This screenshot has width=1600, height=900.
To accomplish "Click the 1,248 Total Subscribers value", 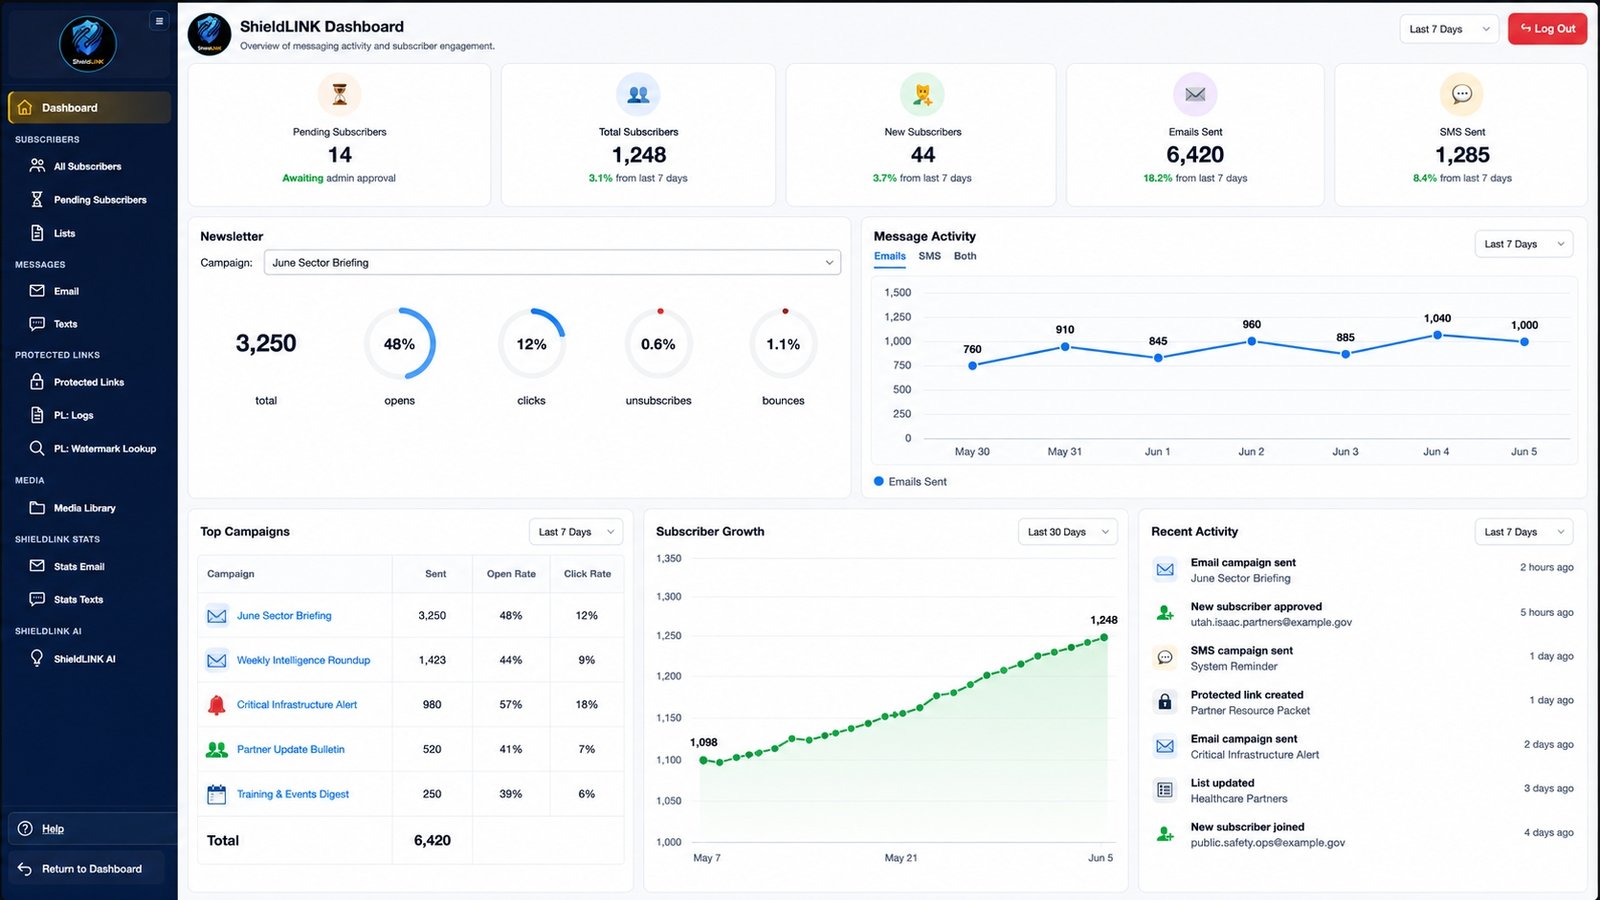I will click(639, 155).
